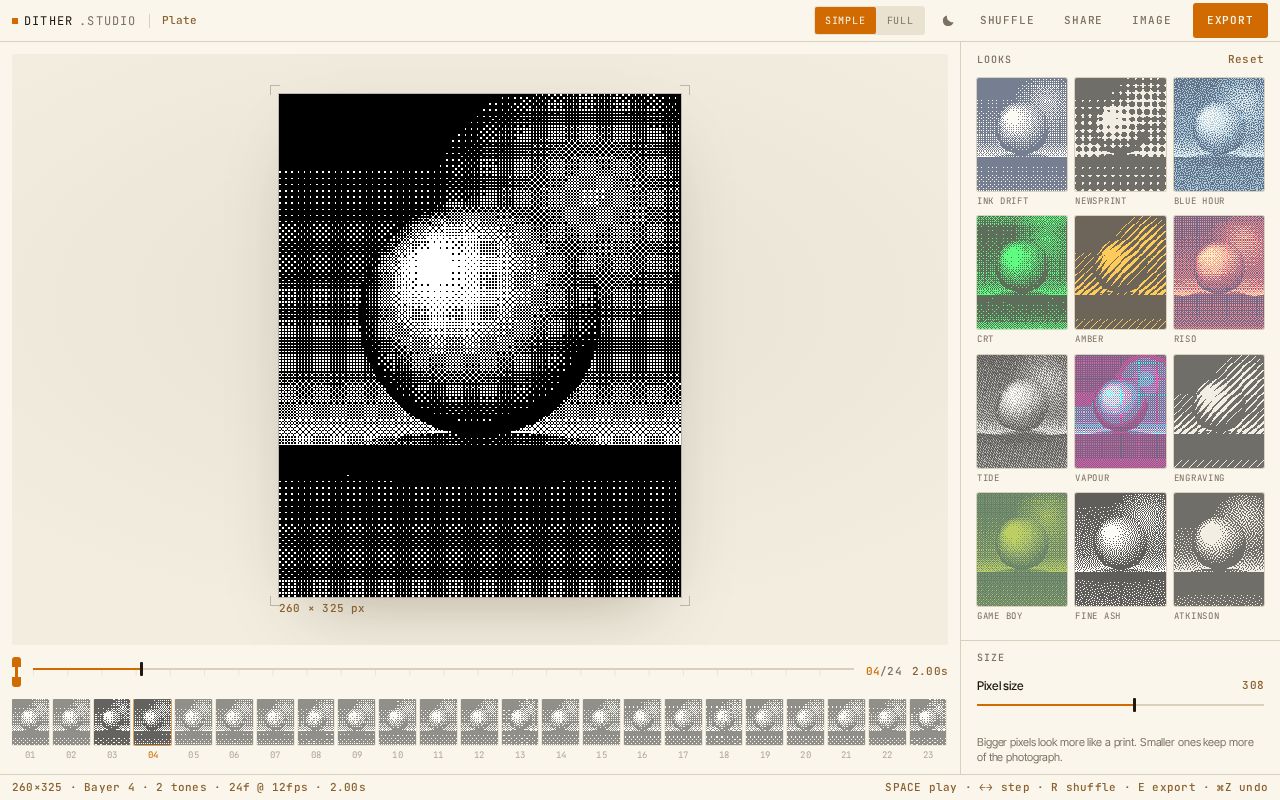Click the Pixel size slider handle
The width and height of the screenshot is (1280, 800).
1134,705
